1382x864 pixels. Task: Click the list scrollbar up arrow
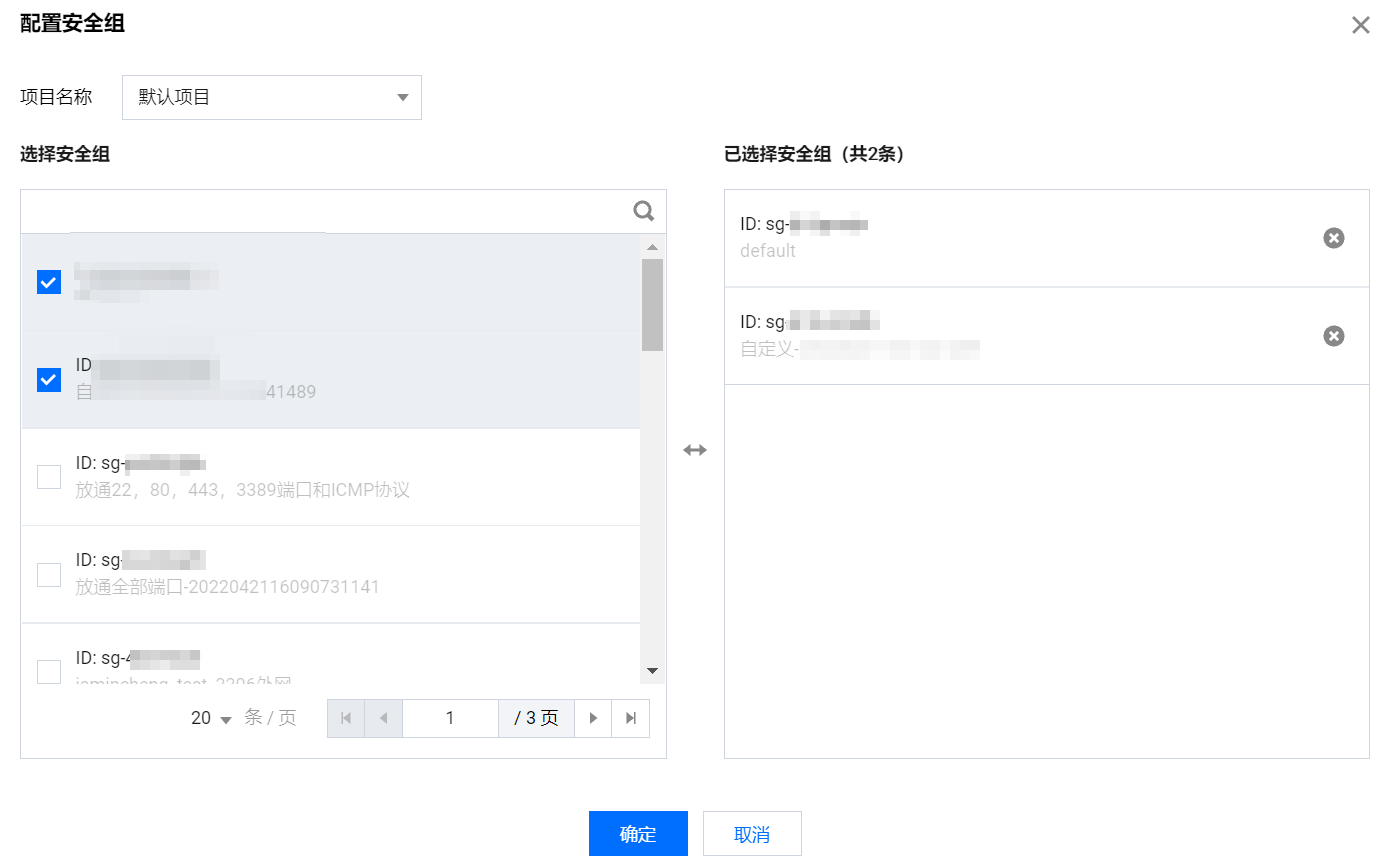coord(652,246)
